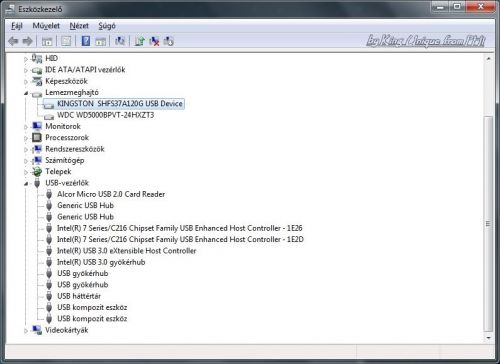Collapse the Lemezmeghajtó node
500x364 pixels.
click(x=26, y=93)
